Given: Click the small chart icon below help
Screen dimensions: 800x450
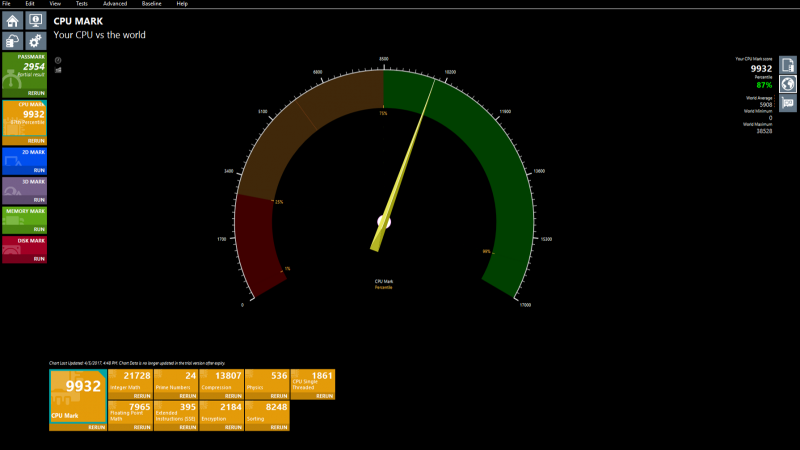Looking at the screenshot, I should click(58, 70).
